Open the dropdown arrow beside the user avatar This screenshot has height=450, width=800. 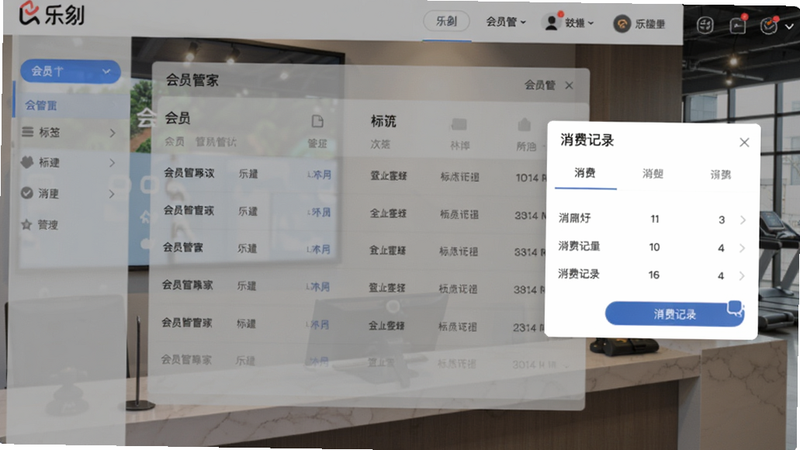[591, 23]
